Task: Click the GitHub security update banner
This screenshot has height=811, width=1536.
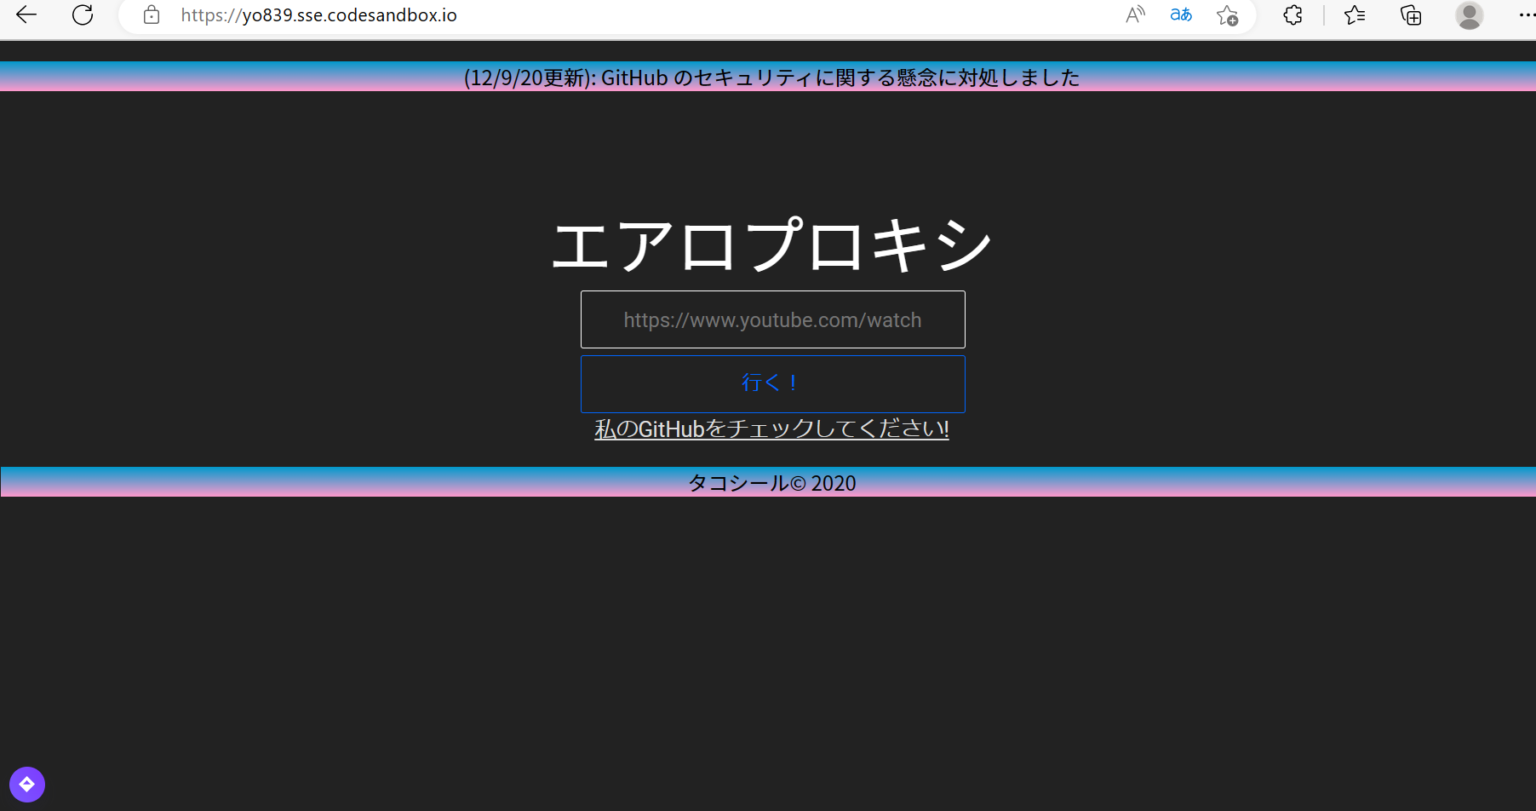Action: tap(770, 77)
